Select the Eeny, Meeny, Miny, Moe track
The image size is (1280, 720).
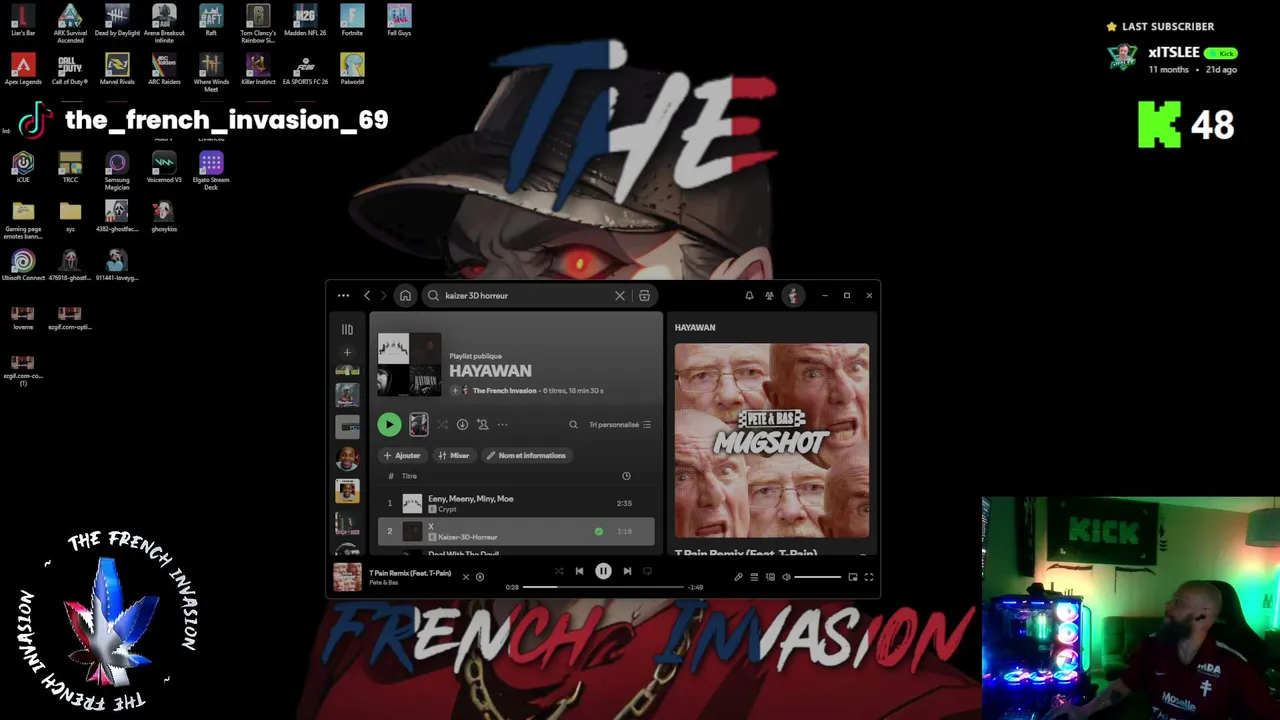pyautogui.click(x=516, y=503)
